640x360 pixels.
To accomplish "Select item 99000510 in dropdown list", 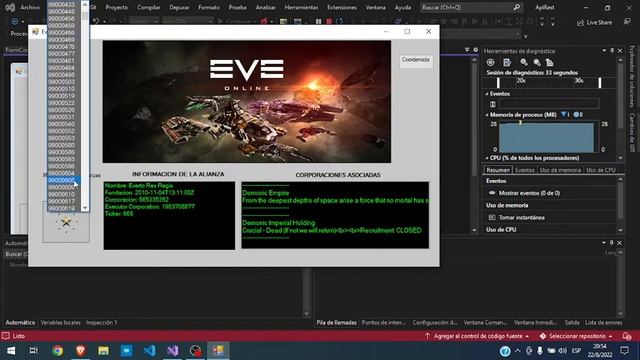I will click(61, 89).
